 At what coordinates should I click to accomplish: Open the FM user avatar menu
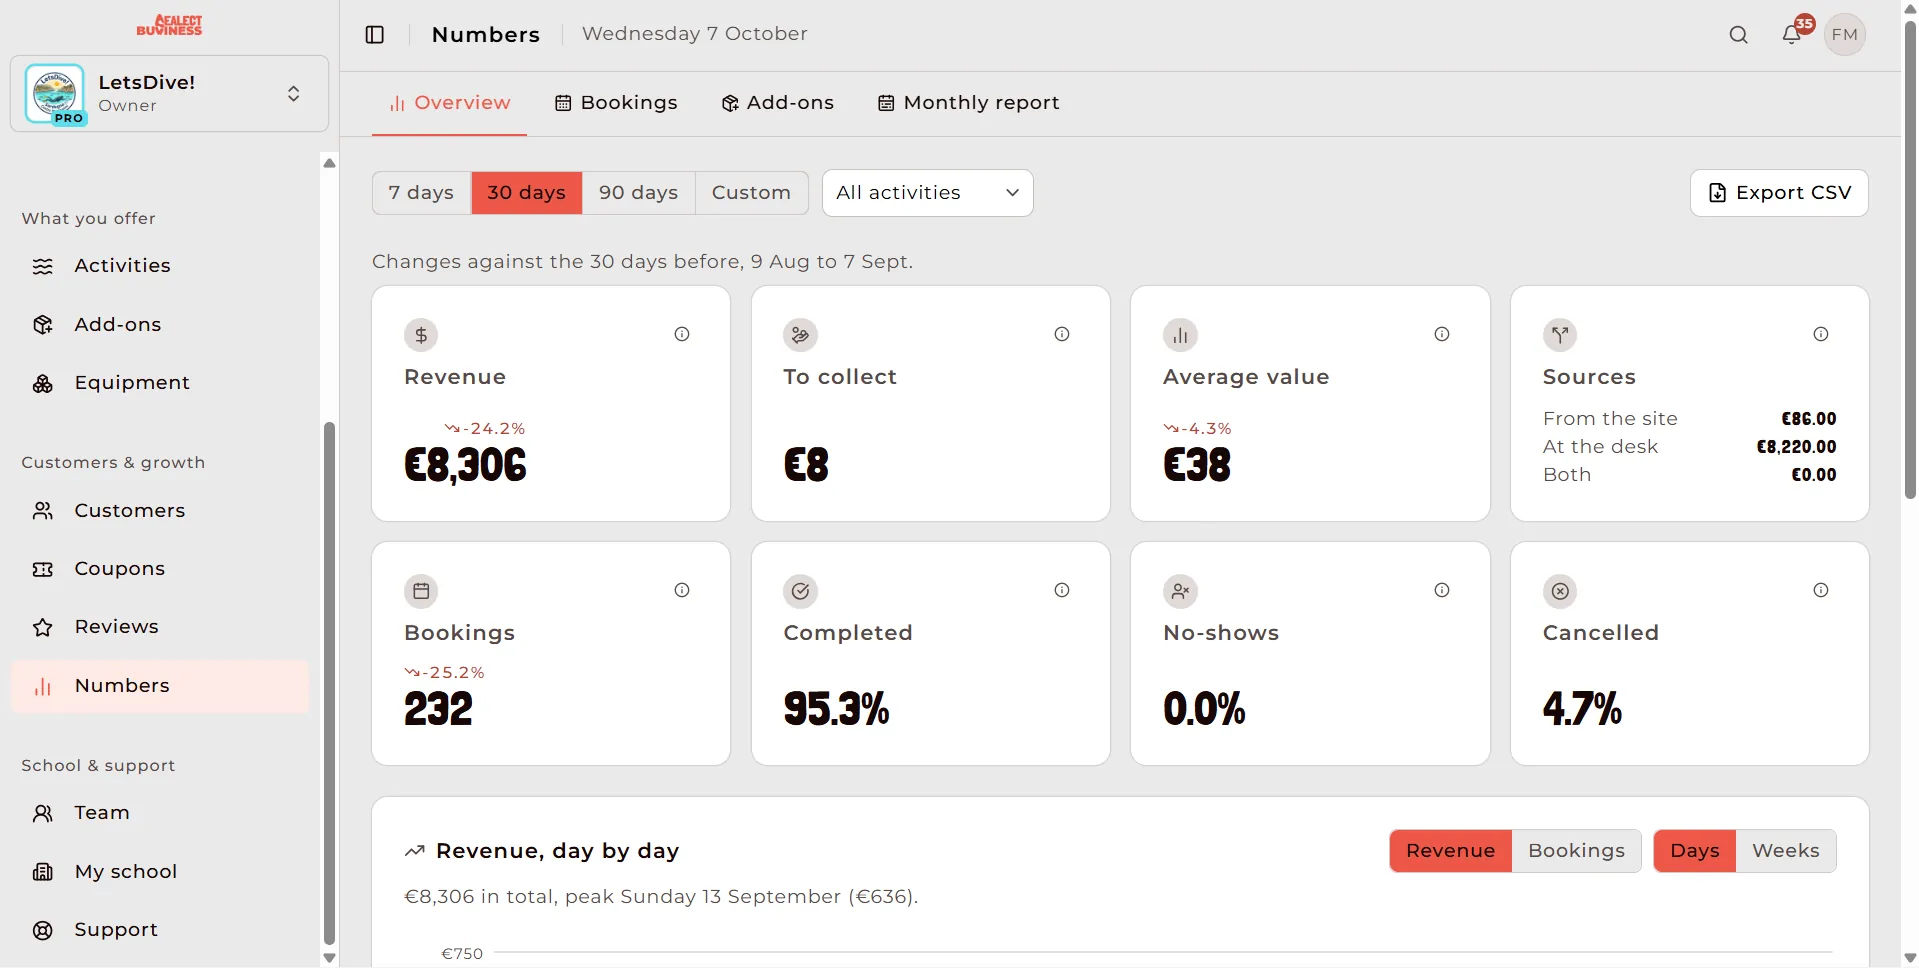click(x=1845, y=35)
